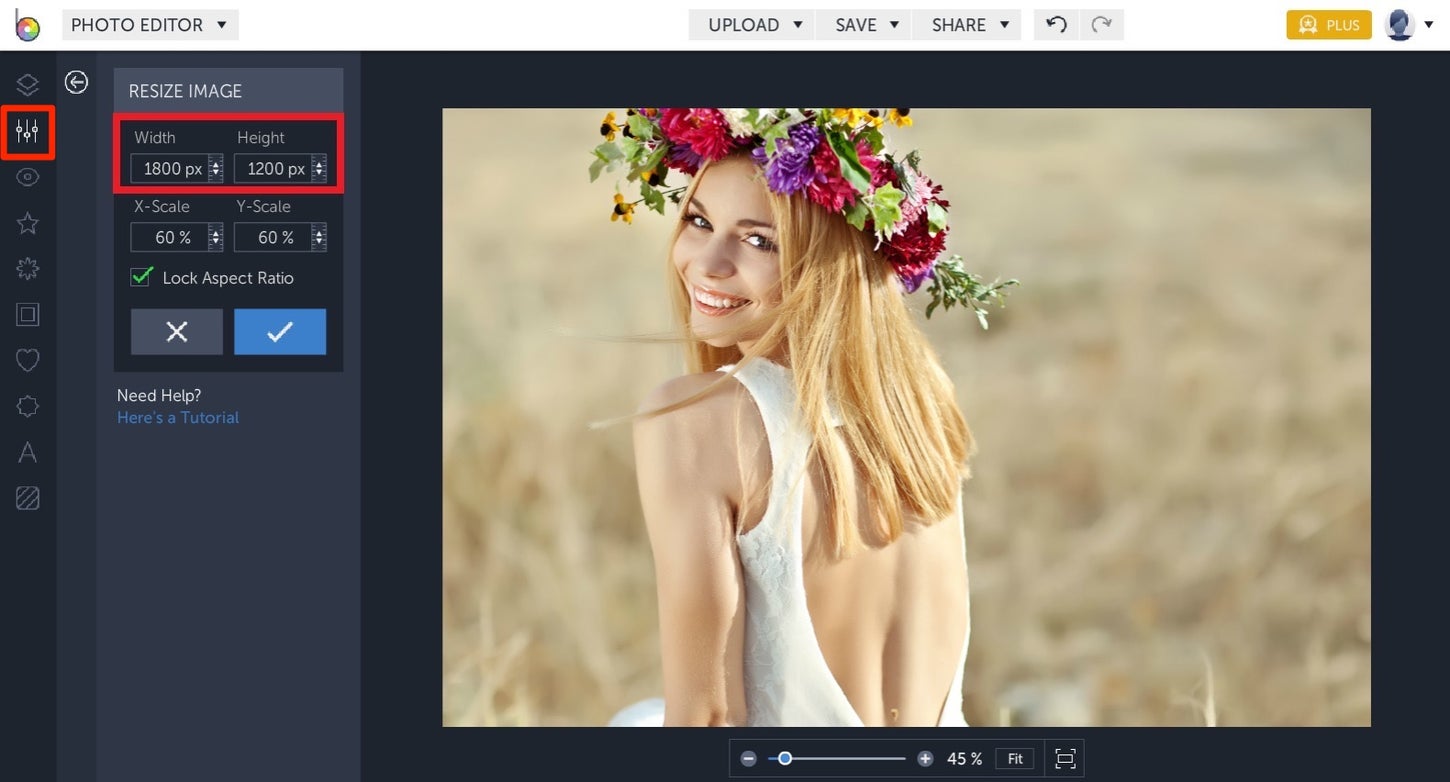
Task: Expand the SAVE dropdown menu
Action: pos(862,24)
